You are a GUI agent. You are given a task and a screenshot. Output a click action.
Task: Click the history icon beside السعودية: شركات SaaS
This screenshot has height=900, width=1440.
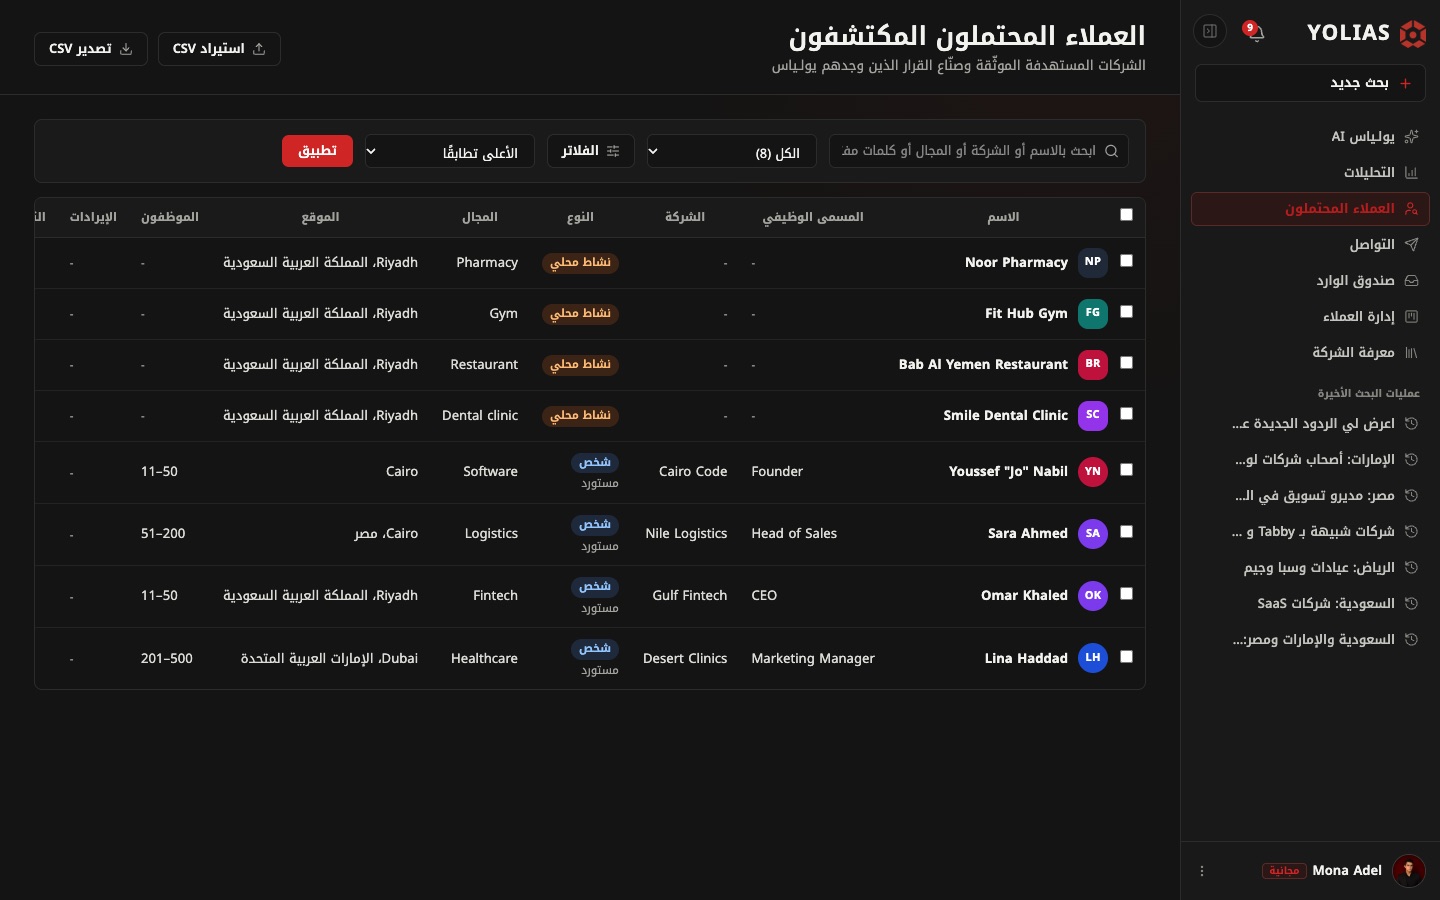(1412, 604)
